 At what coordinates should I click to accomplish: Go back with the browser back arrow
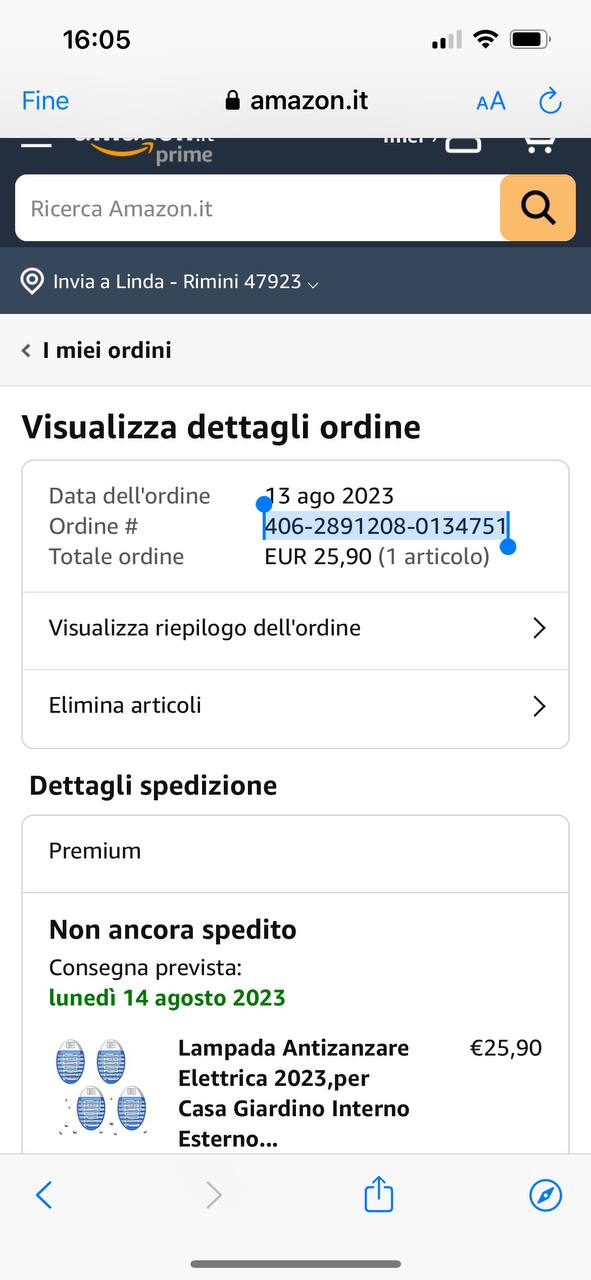(43, 1194)
